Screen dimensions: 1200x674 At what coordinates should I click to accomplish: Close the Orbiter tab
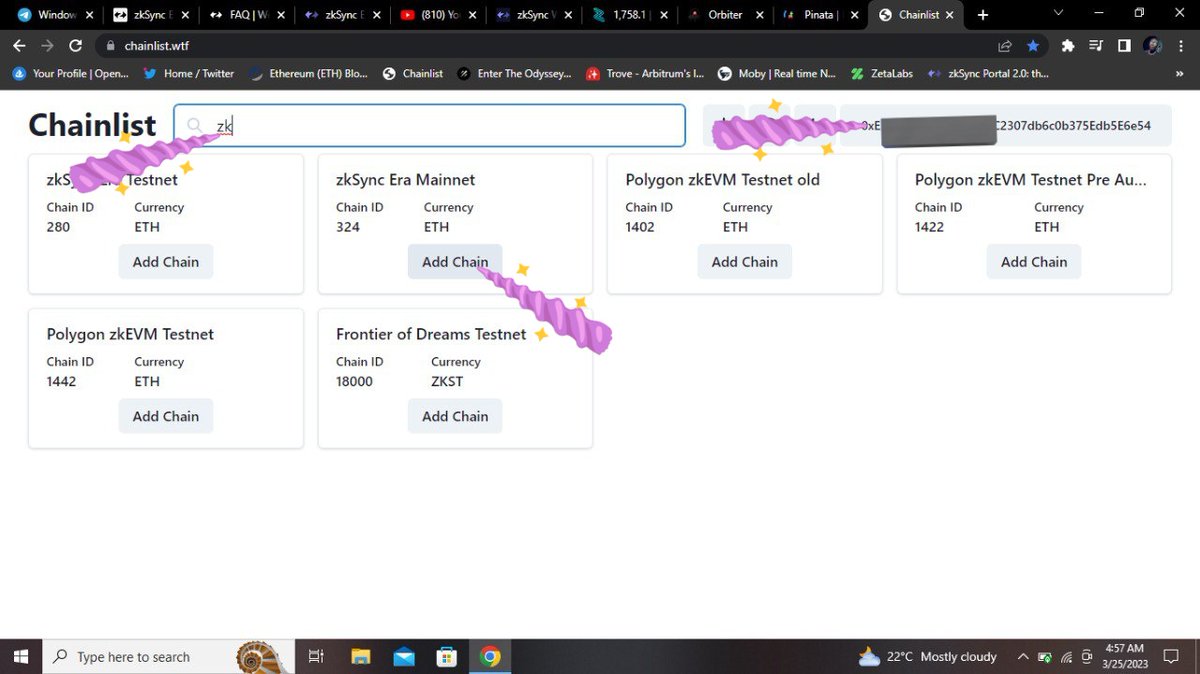point(761,15)
